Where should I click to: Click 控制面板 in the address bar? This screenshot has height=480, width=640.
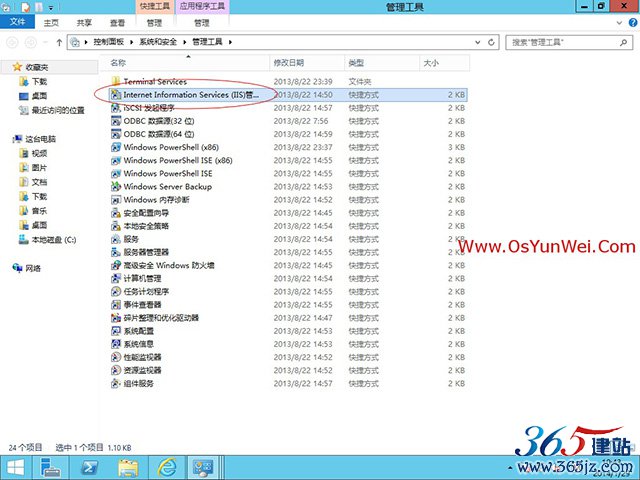(109, 42)
